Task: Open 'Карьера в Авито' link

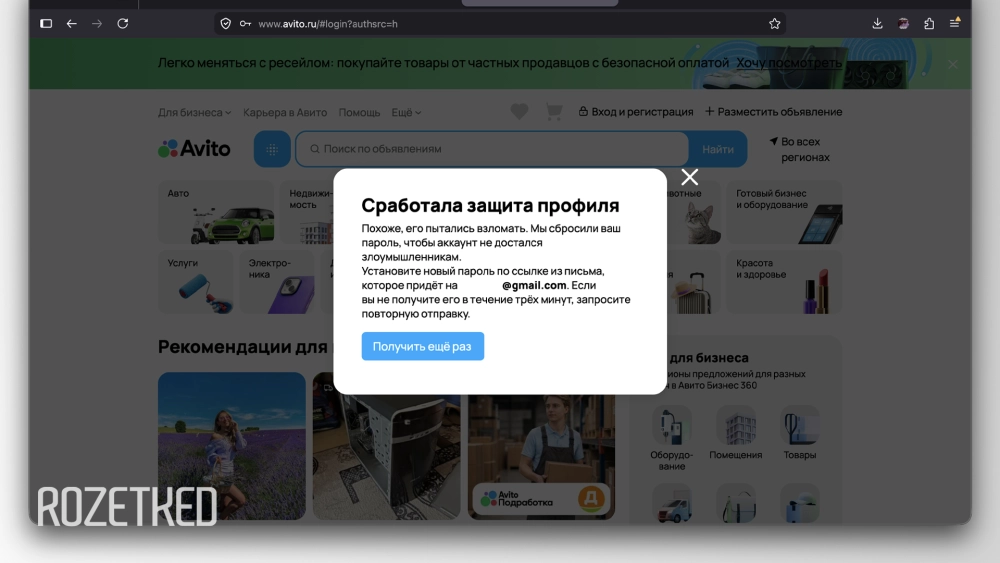Action: coord(285,112)
